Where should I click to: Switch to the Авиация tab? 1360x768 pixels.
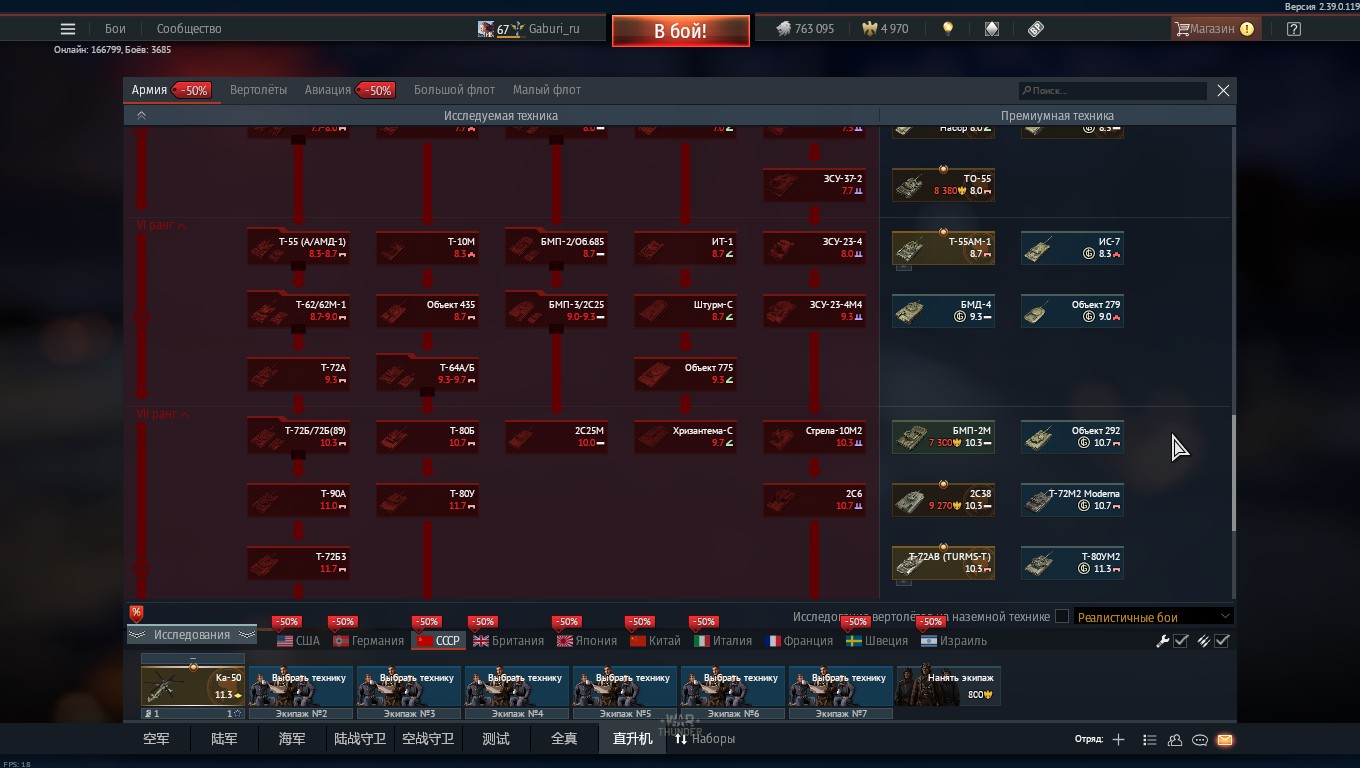(348, 90)
